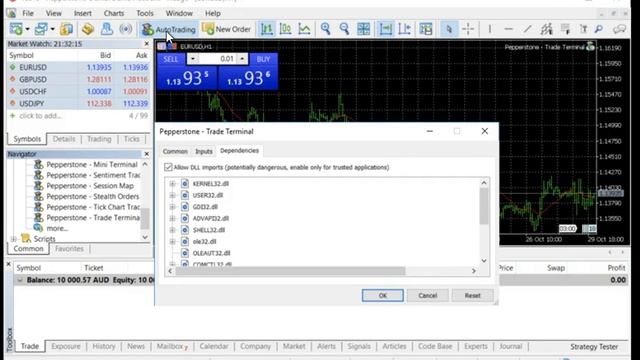Draw a horizontal line tool
This screenshot has width=640, height=360.
(x=508, y=29)
